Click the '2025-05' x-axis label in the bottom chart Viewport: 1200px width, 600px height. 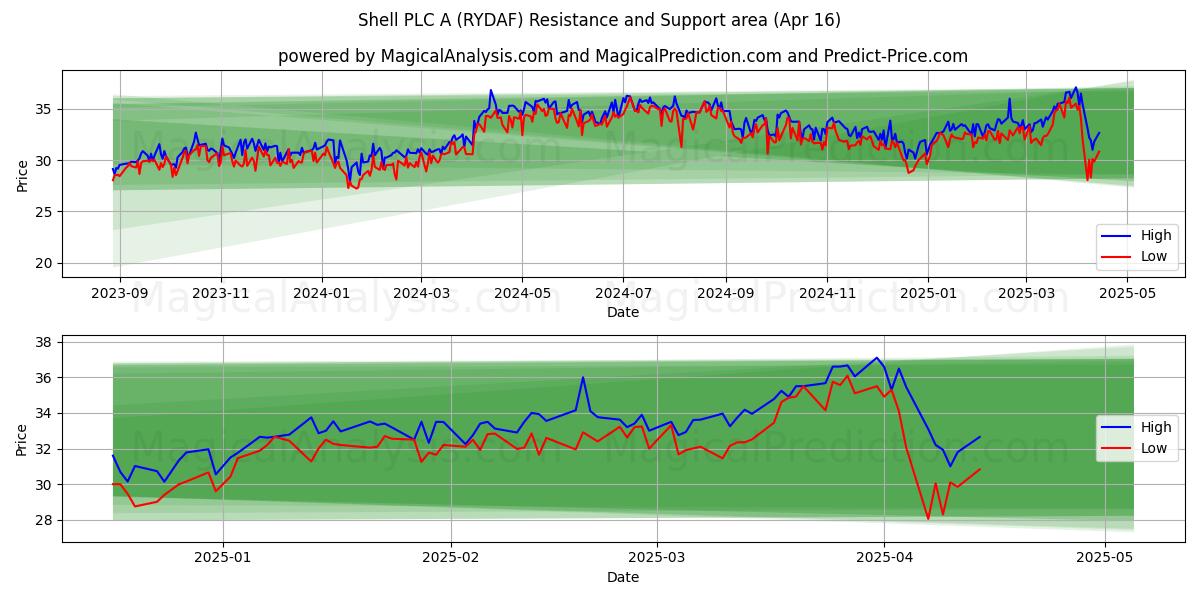click(1105, 560)
